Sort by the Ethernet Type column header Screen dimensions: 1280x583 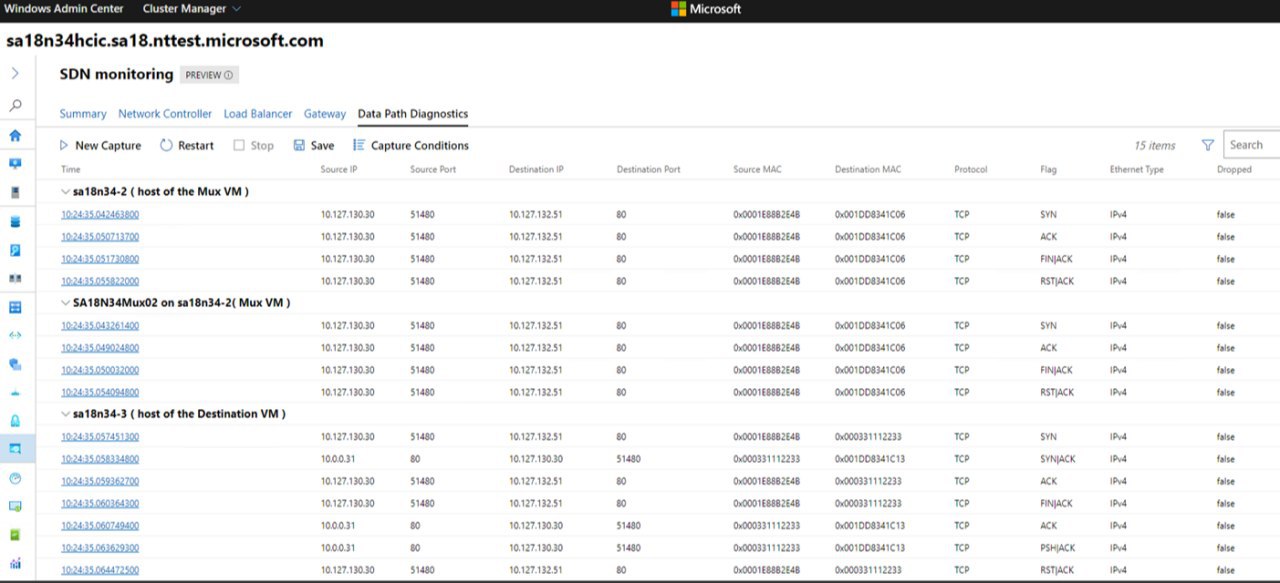[1137, 170]
